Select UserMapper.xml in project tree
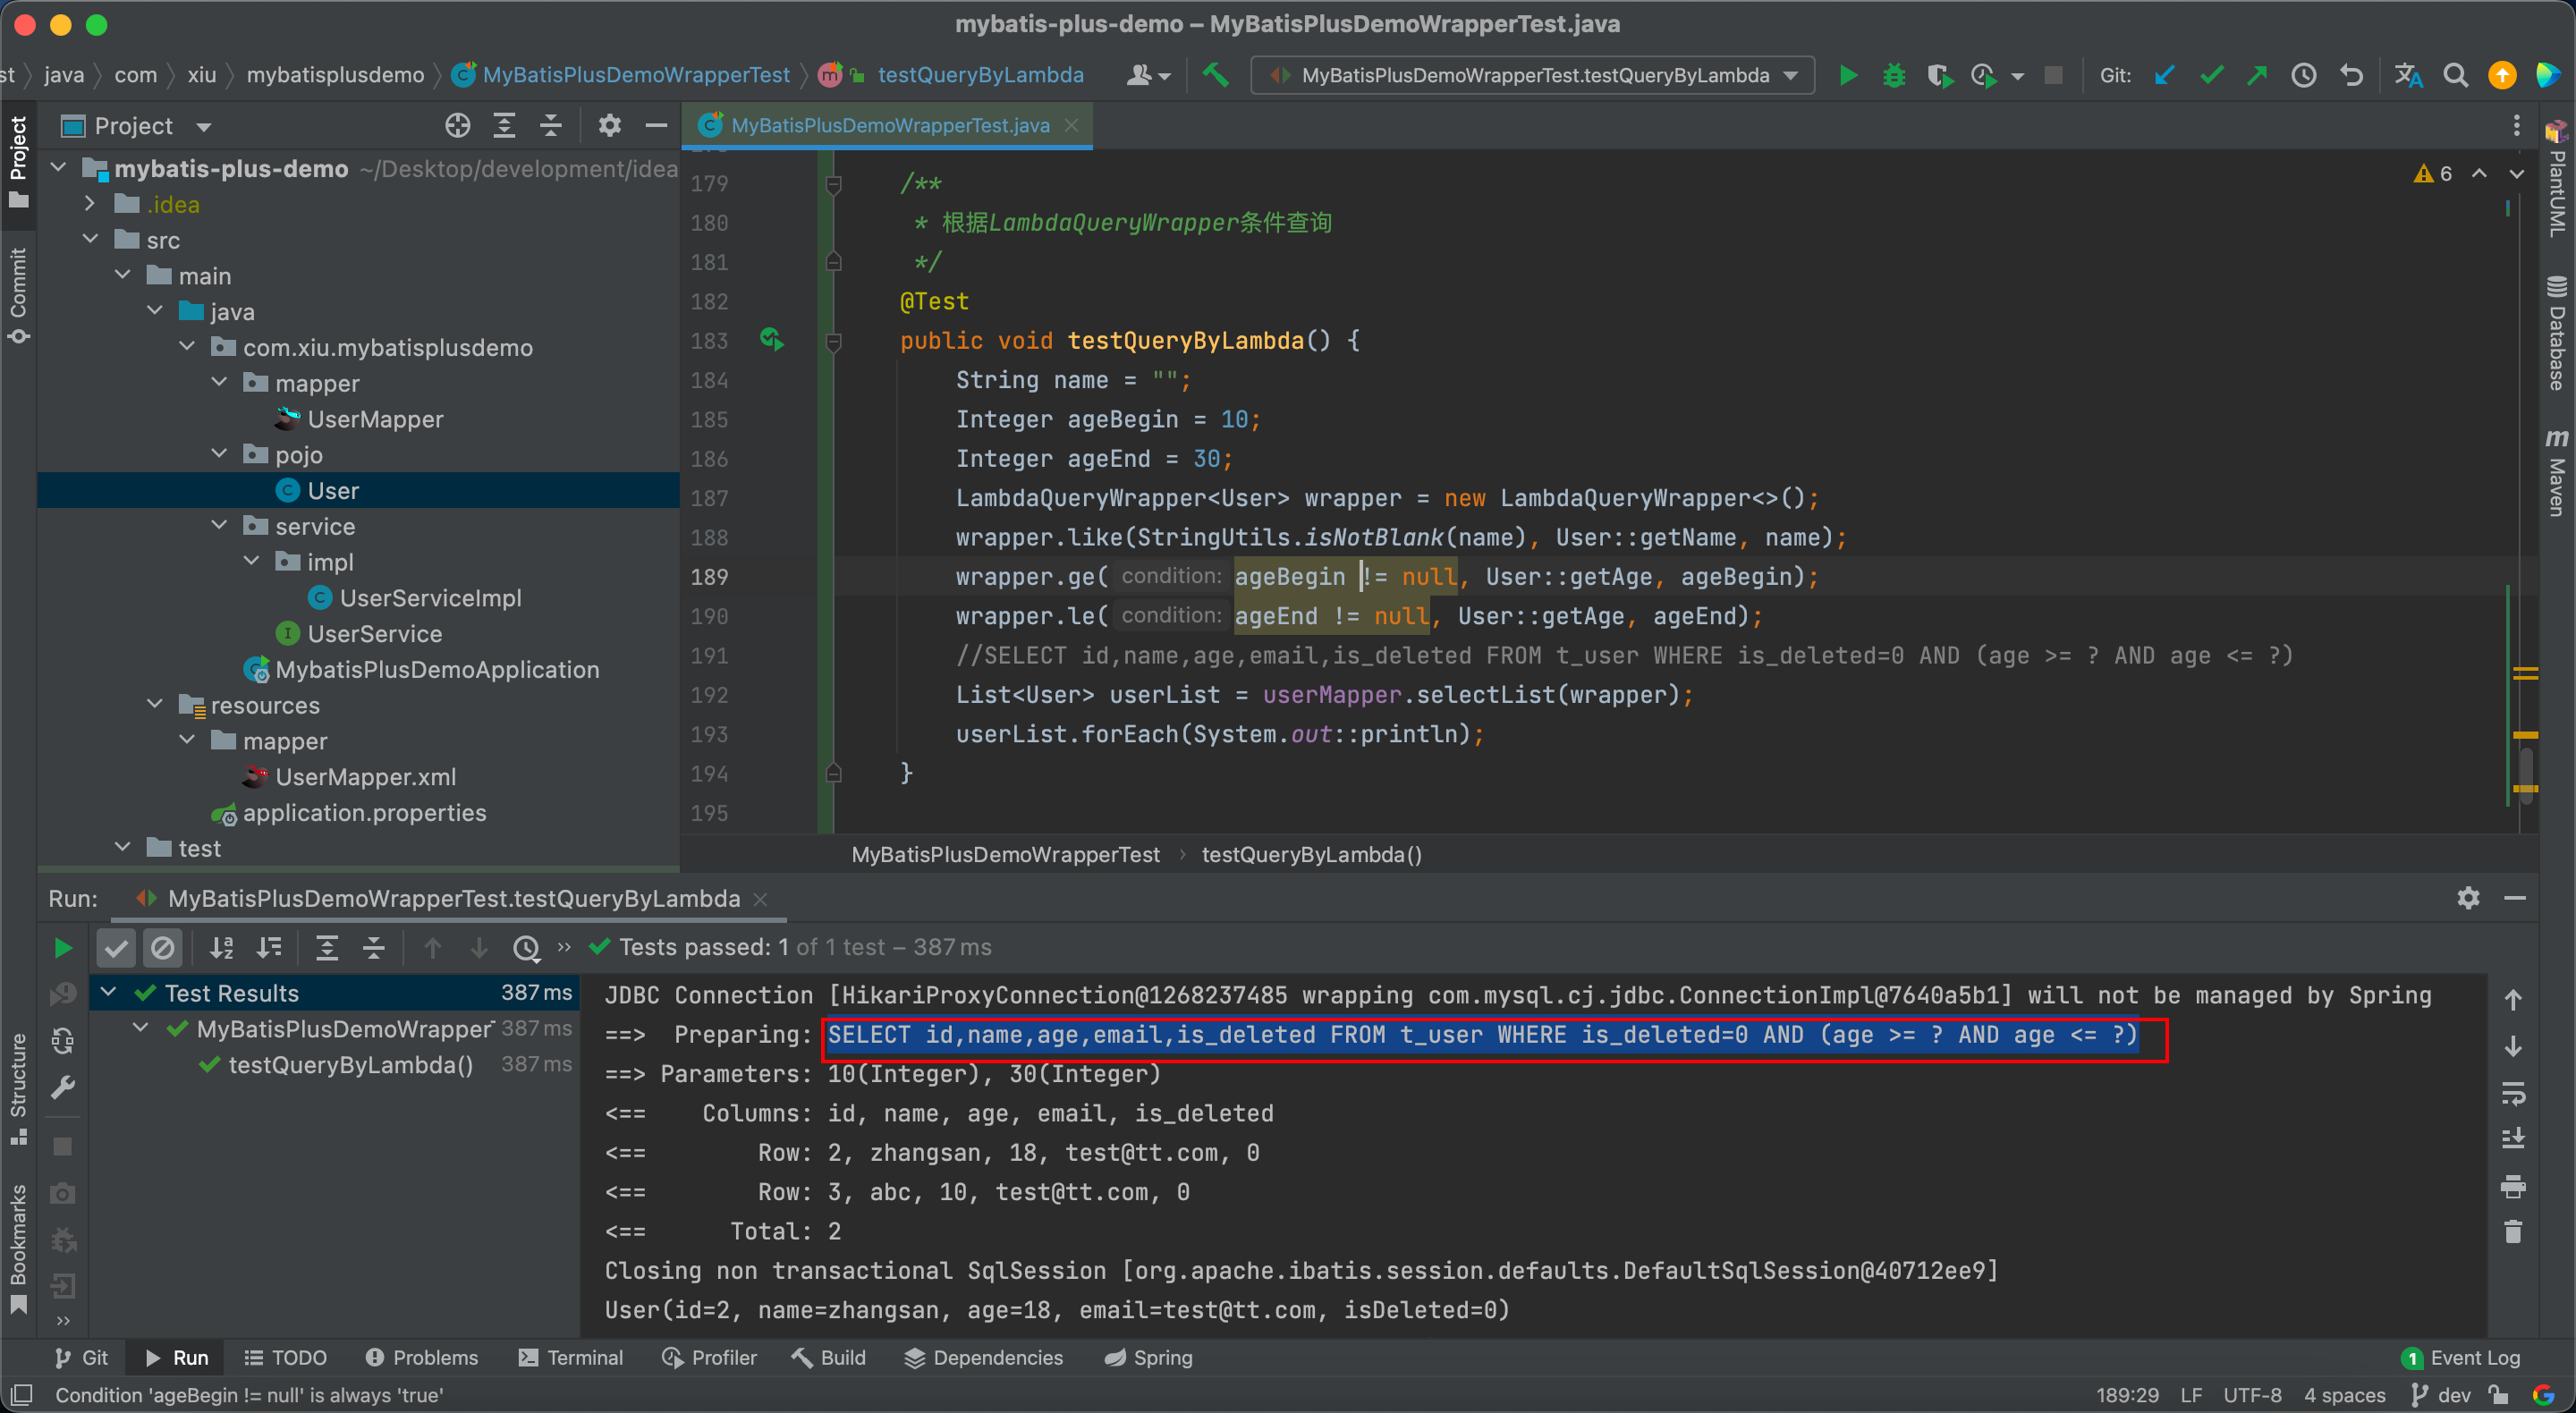This screenshot has width=2576, height=1413. 365,776
